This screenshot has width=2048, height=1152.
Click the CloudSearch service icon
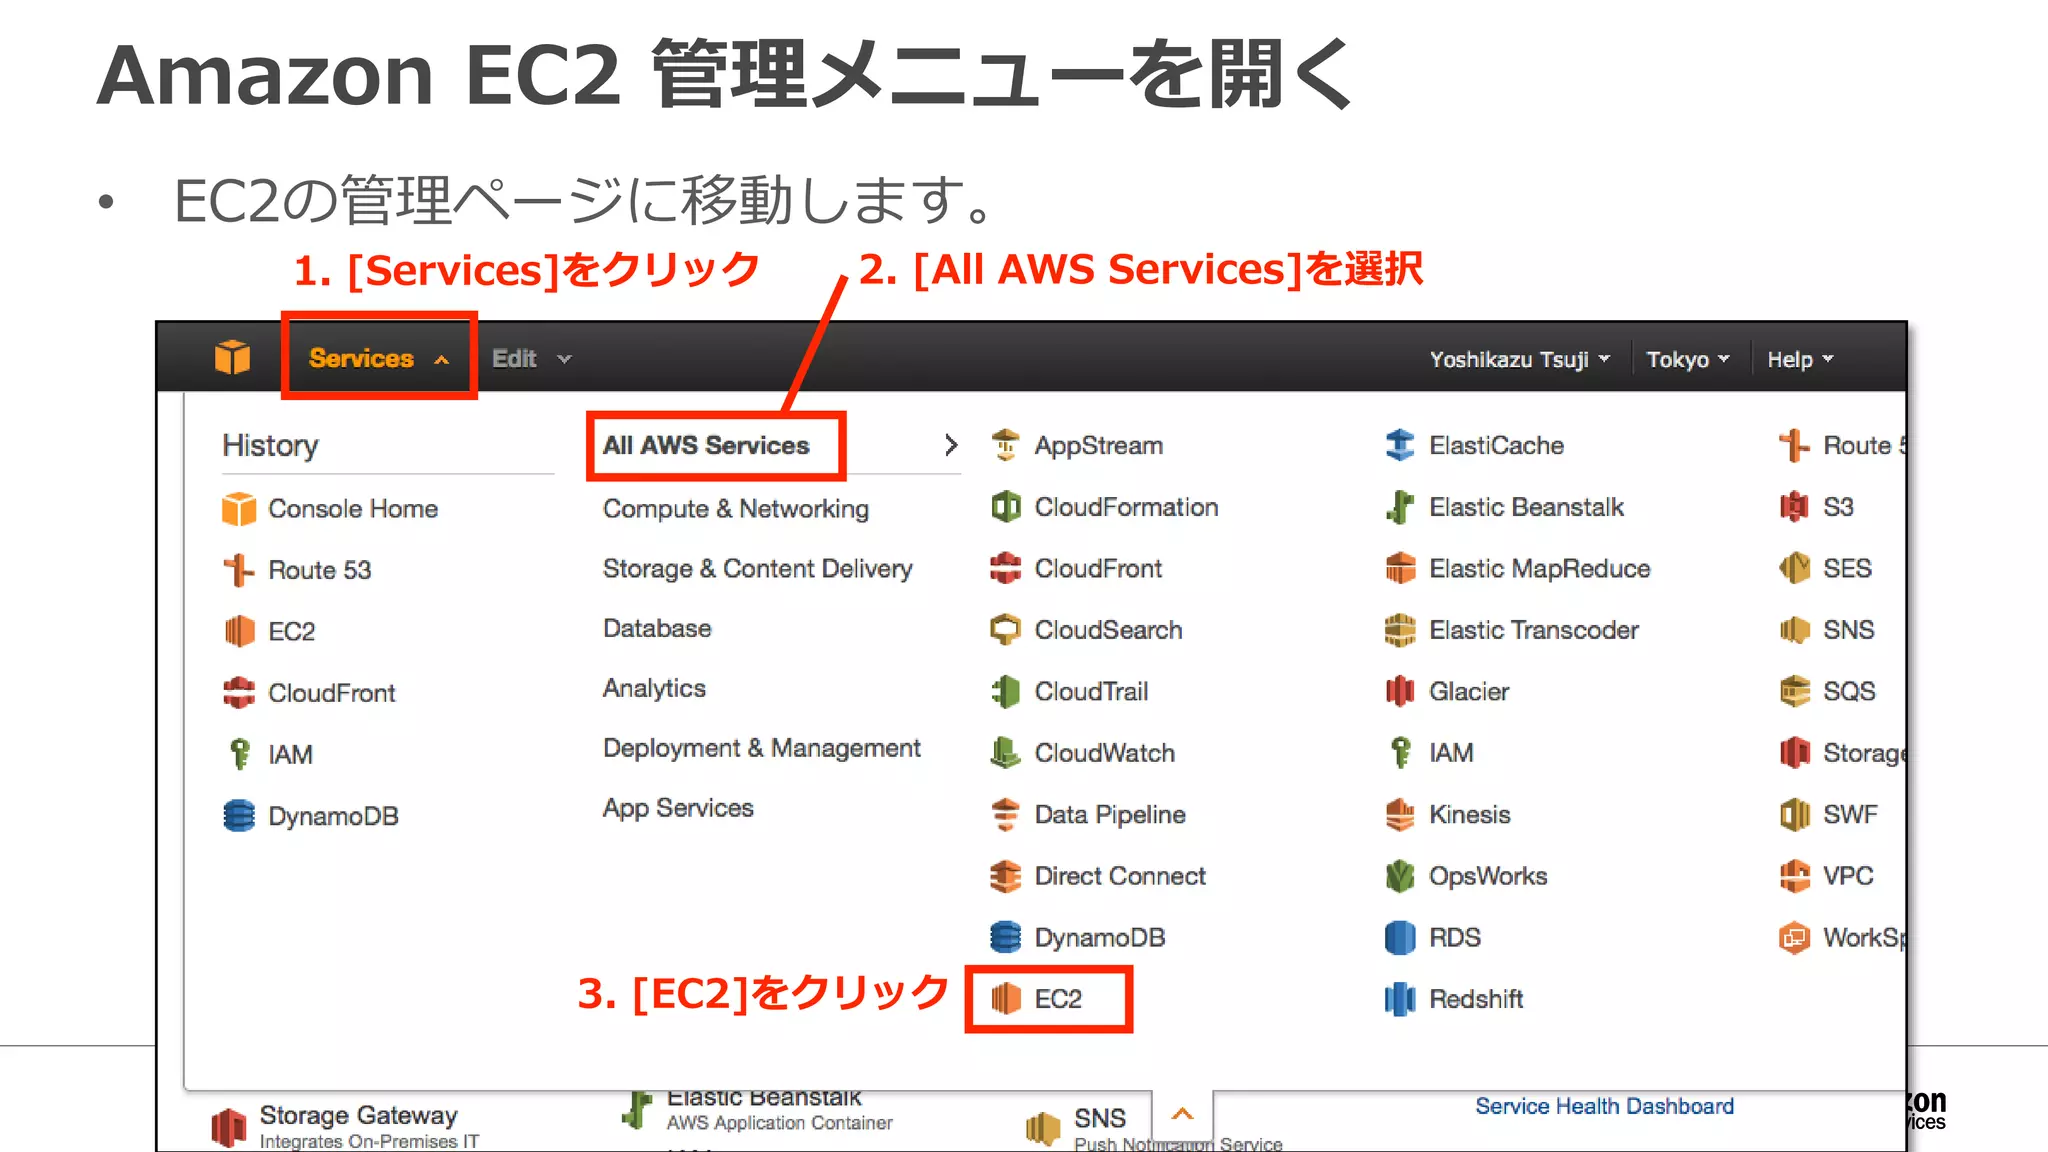click(1005, 630)
